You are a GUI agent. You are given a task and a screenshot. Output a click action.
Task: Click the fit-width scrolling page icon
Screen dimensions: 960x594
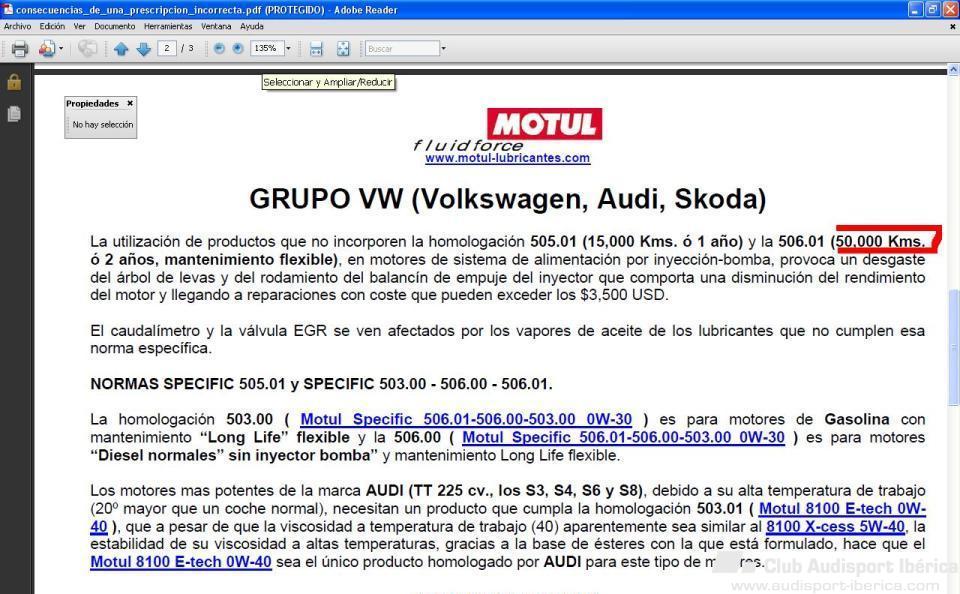(x=316, y=49)
